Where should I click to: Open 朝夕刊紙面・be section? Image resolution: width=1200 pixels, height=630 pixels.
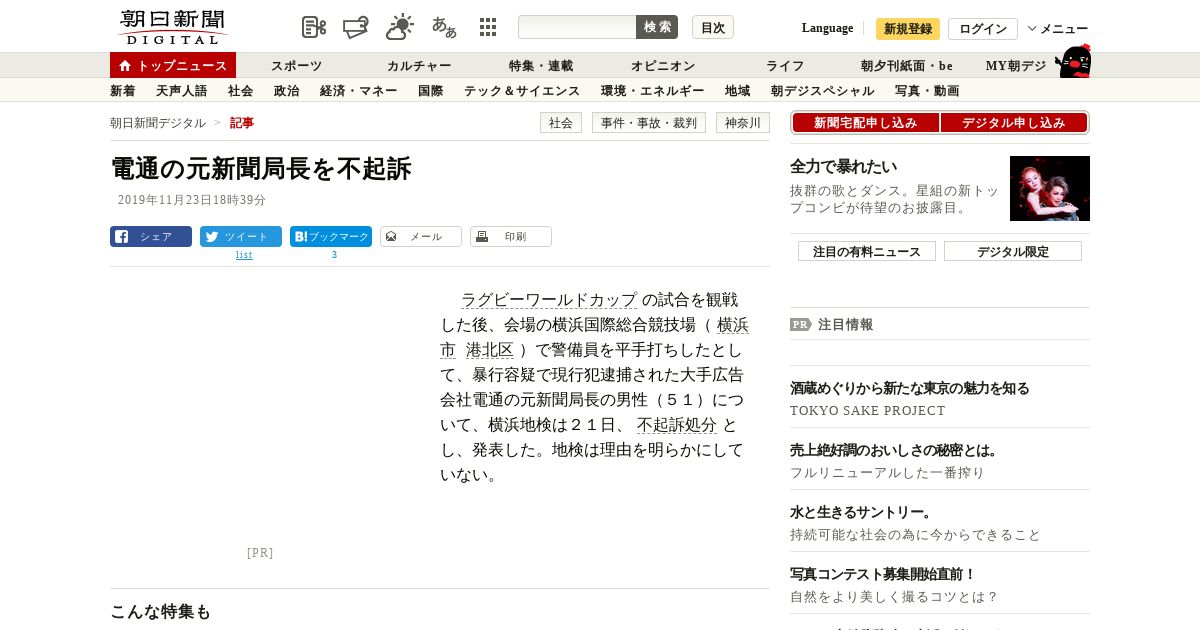tap(907, 66)
